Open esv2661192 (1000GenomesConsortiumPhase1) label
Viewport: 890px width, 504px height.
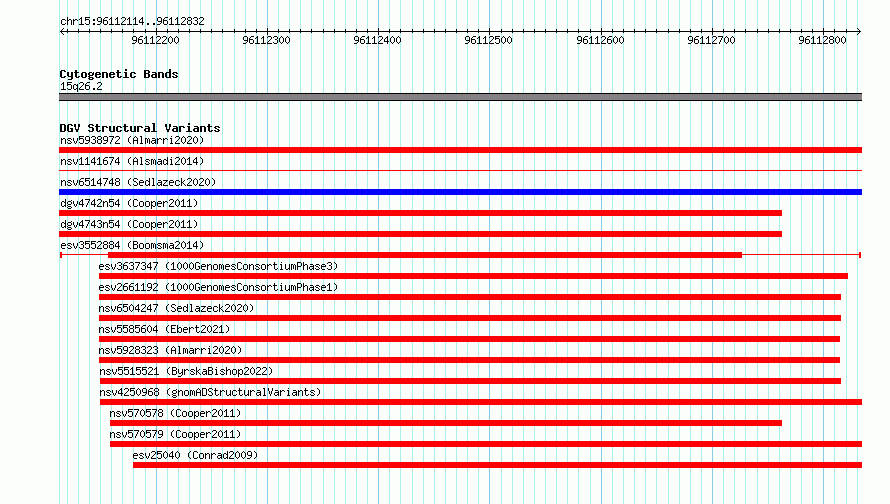tap(218, 287)
